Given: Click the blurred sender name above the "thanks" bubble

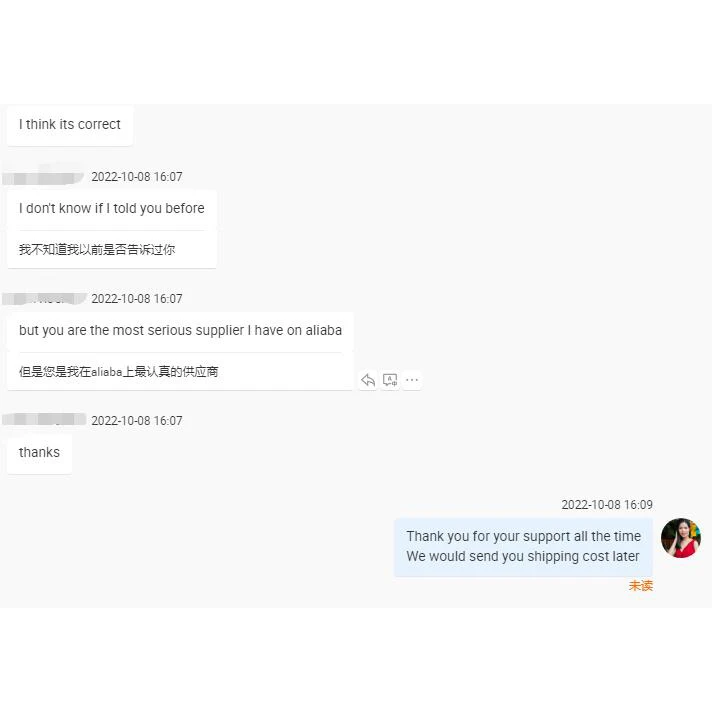Looking at the screenshot, I should click(x=44, y=419).
